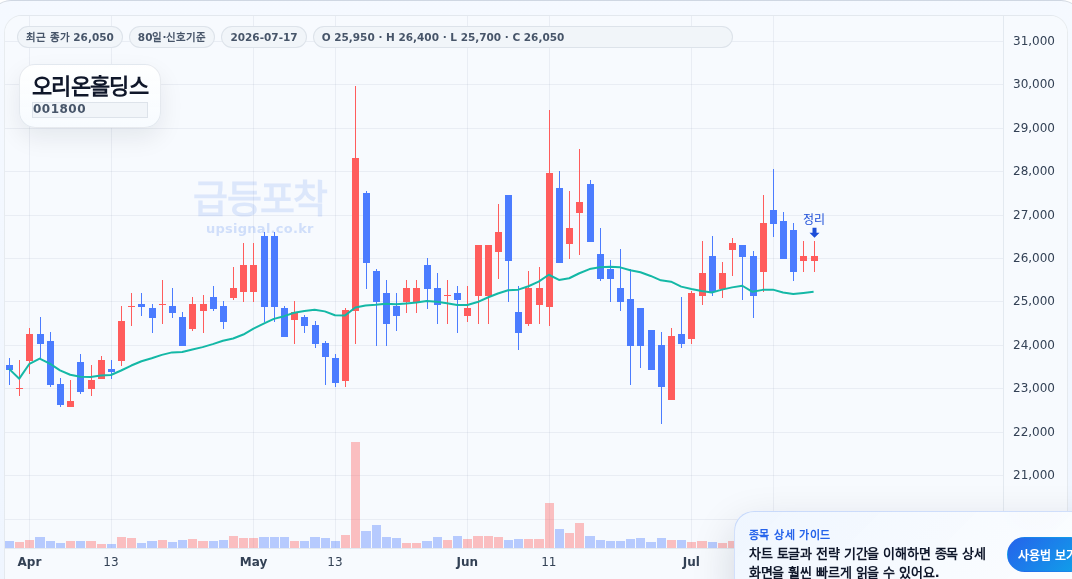Click the 25,000 price axis label
The width and height of the screenshot is (1072, 579).
[x=1034, y=301]
